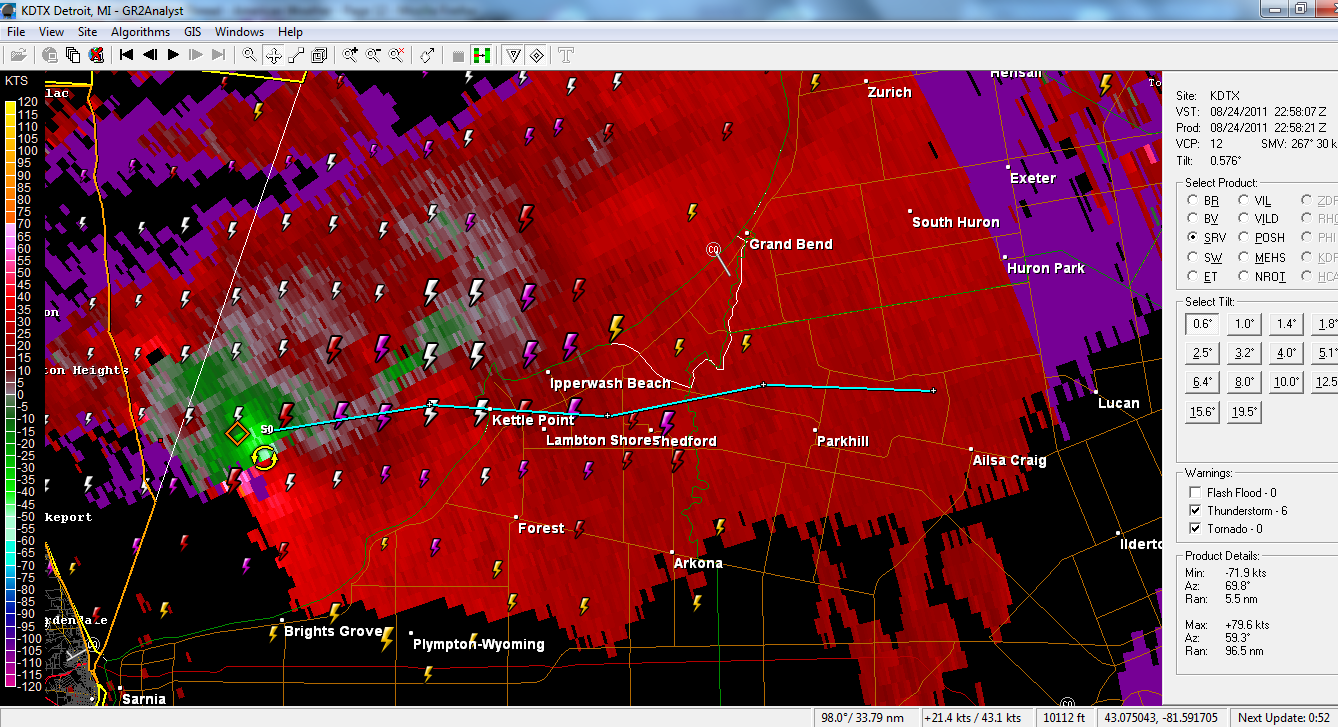Select the BV product radio button
Screen dimensions: 1338x727
click(1192, 219)
